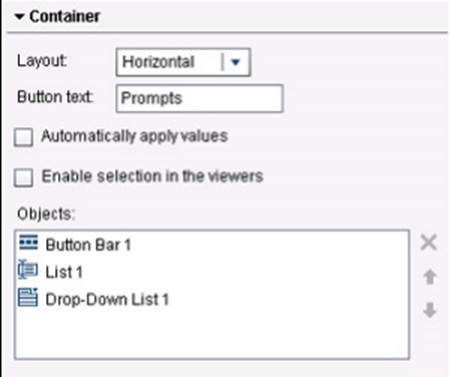450x377 pixels.
Task: Click the Container section header label
Action: click(x=65, y=16)
